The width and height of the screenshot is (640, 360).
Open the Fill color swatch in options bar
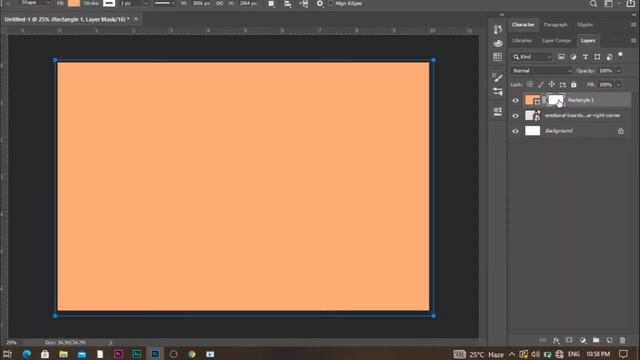[x=74, y=3]
